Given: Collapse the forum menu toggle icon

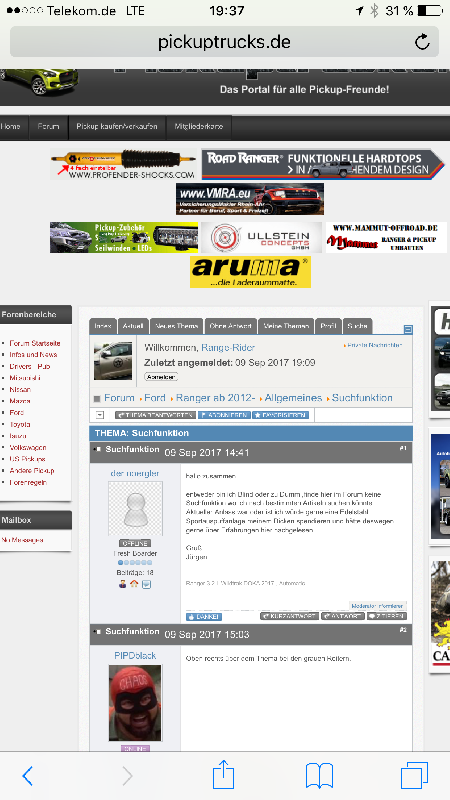Looking at the screenshot, I should (x=408, y=330).
